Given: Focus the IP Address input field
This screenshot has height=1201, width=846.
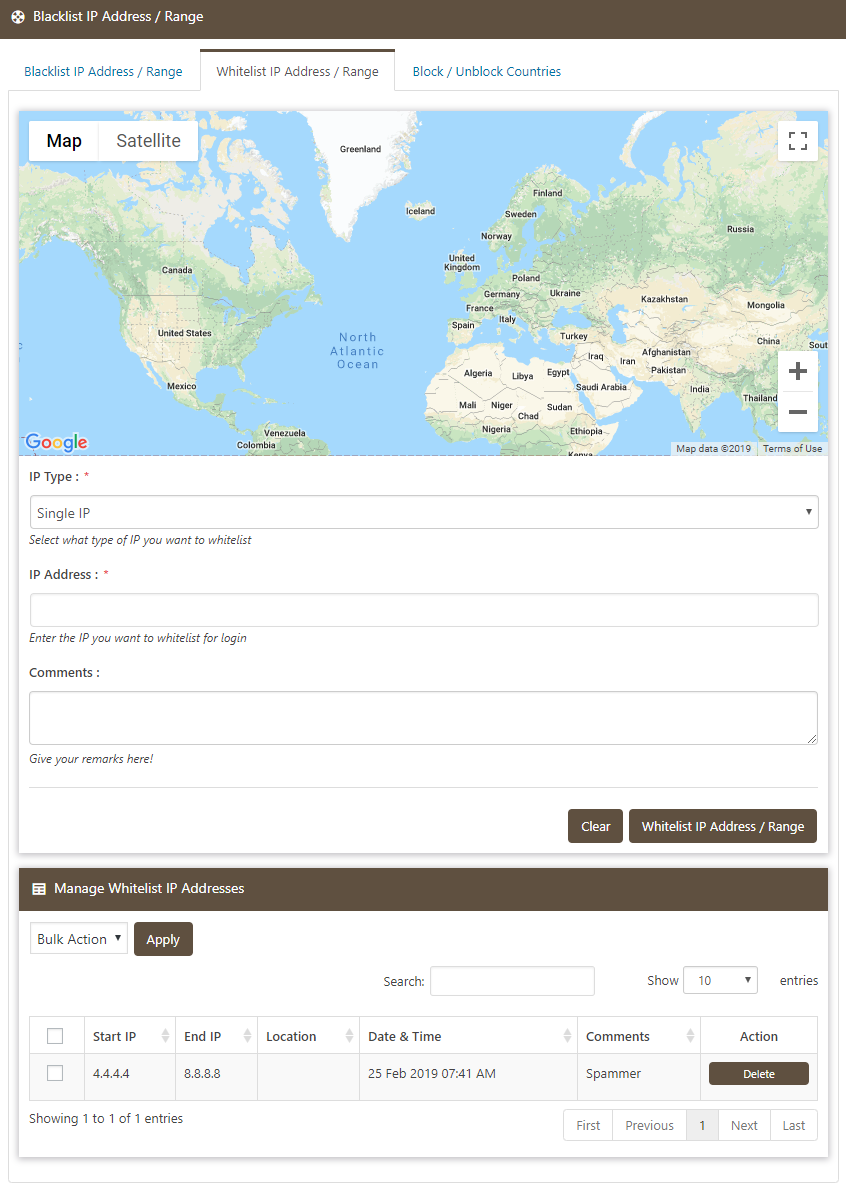Looking at the screenshot, I should click(424, 610).
